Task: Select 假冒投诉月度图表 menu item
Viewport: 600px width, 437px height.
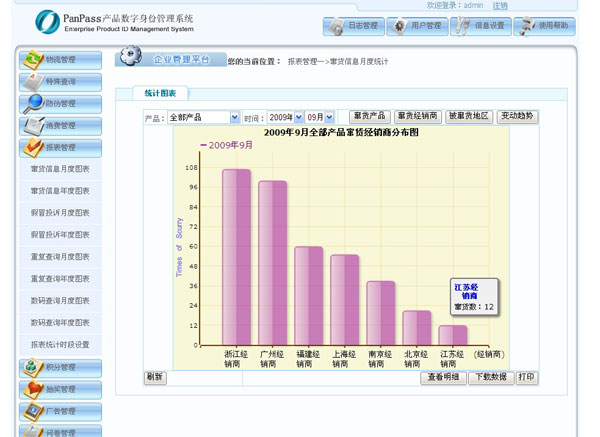Action: tap(60, 213)
